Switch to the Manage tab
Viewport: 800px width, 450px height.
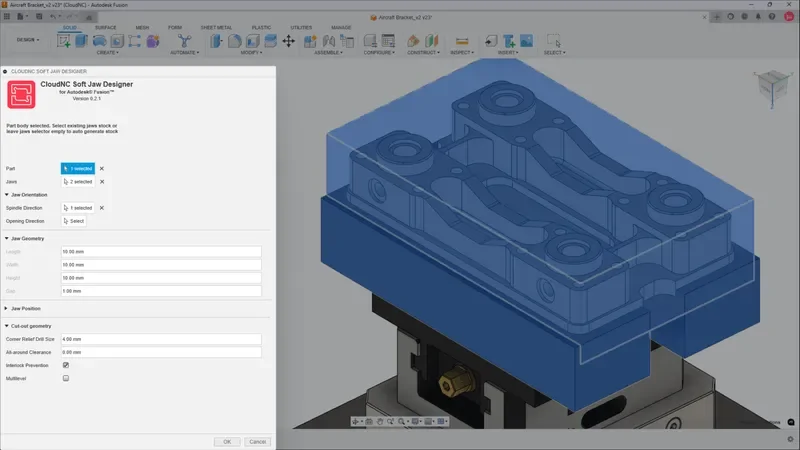click(341, 28)
